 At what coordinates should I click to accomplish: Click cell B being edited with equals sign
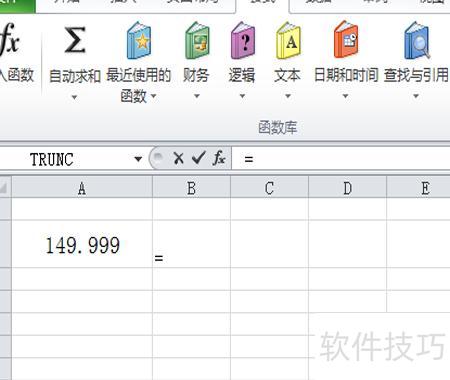tap(191, 244)
